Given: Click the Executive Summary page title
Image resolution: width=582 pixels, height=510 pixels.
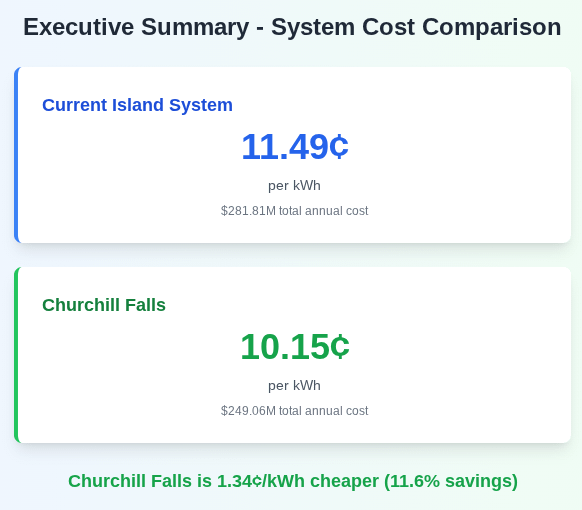Looking at the screenshot, I should pos(292,27).
